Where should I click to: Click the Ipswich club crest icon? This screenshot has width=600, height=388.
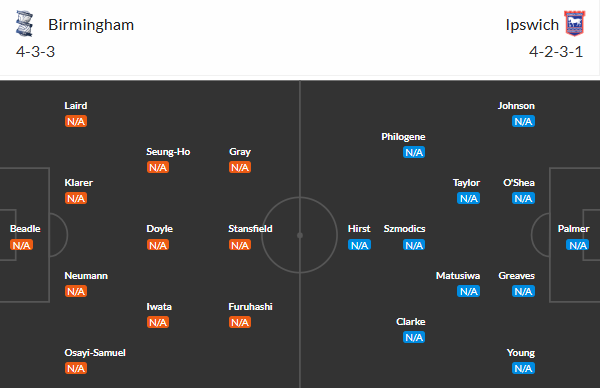coord(575,24)
